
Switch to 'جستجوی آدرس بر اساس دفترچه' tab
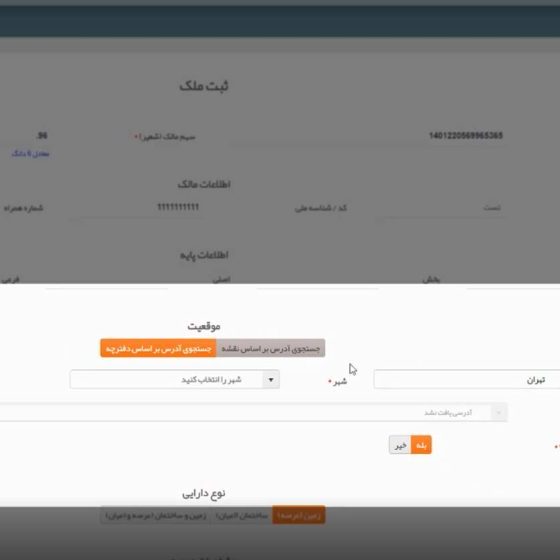tap(158, 348)
